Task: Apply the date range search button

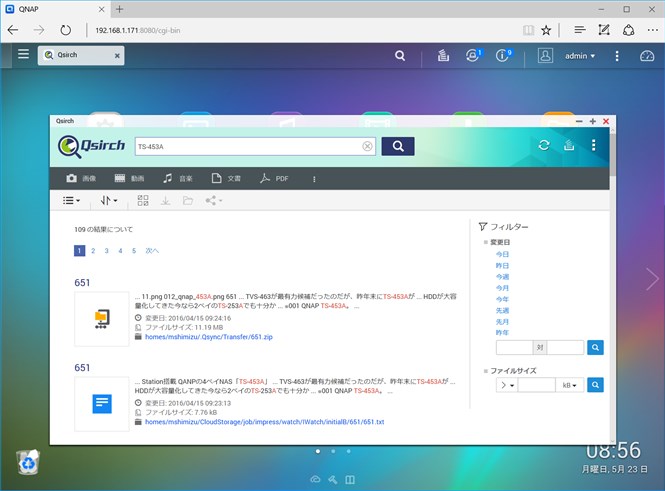Action: click(595, 347)
